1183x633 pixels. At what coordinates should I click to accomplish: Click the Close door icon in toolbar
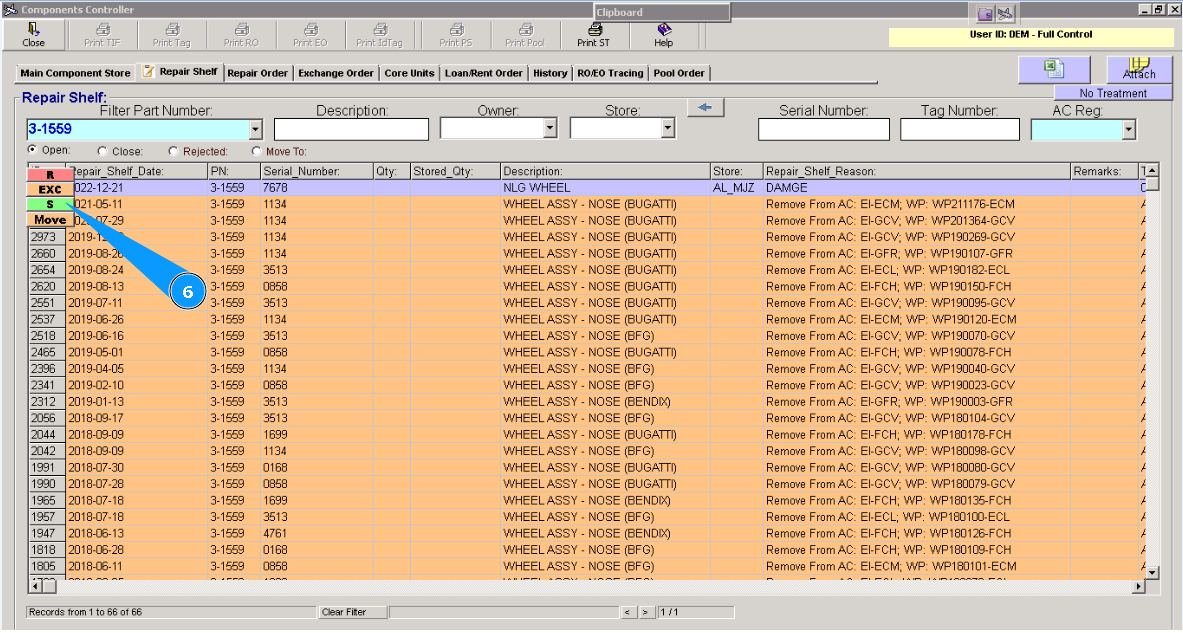(x=33, y=29)
